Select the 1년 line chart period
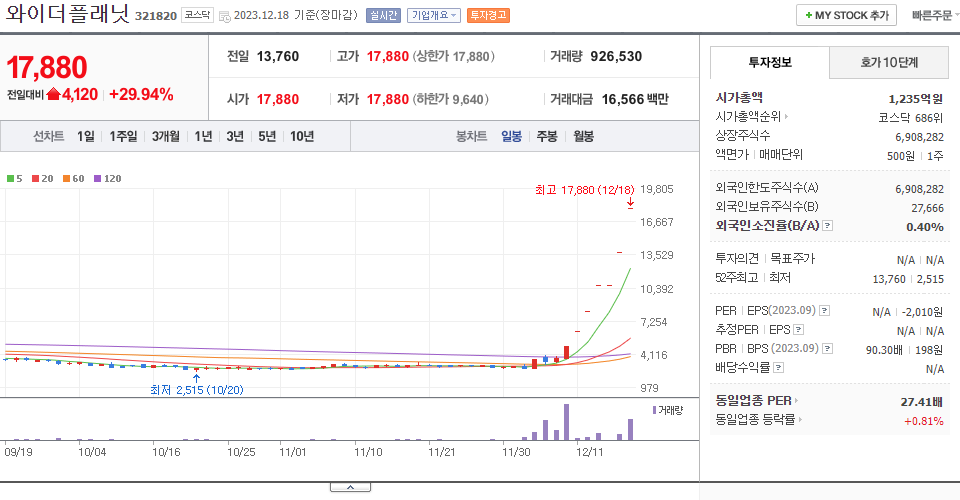 [x=203, y=136]
